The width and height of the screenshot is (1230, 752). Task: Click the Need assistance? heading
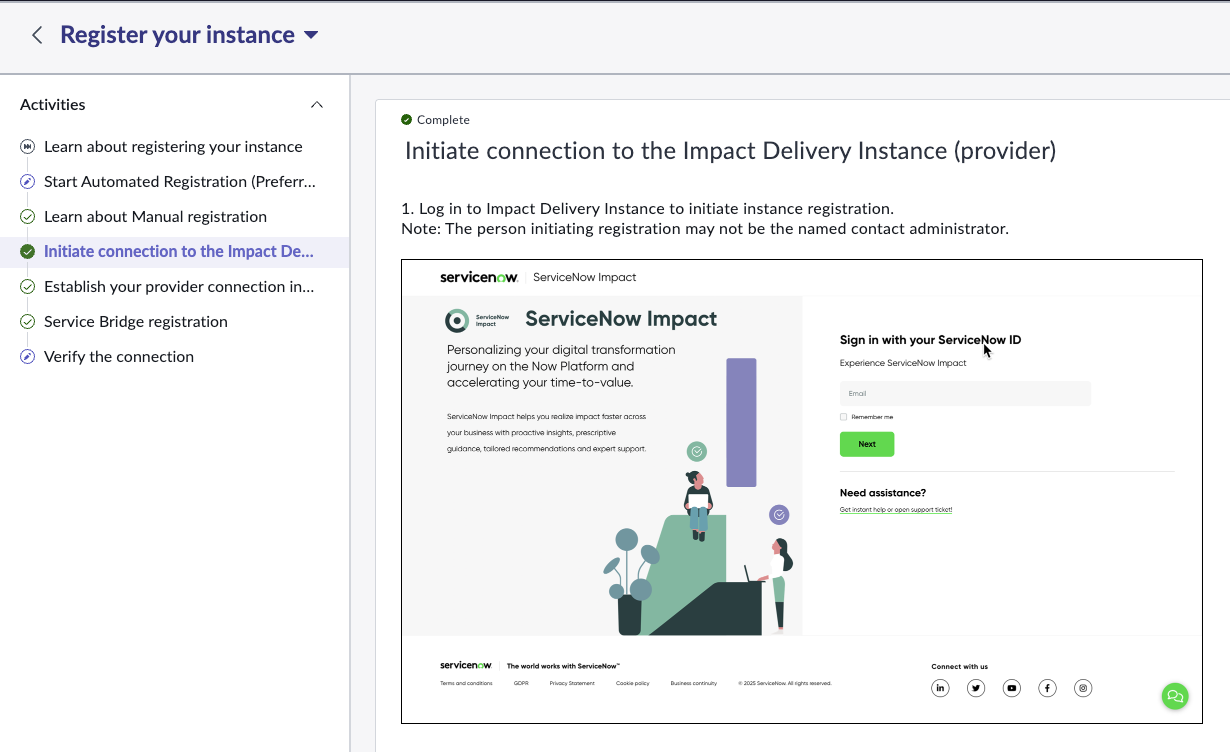(883, 493)
